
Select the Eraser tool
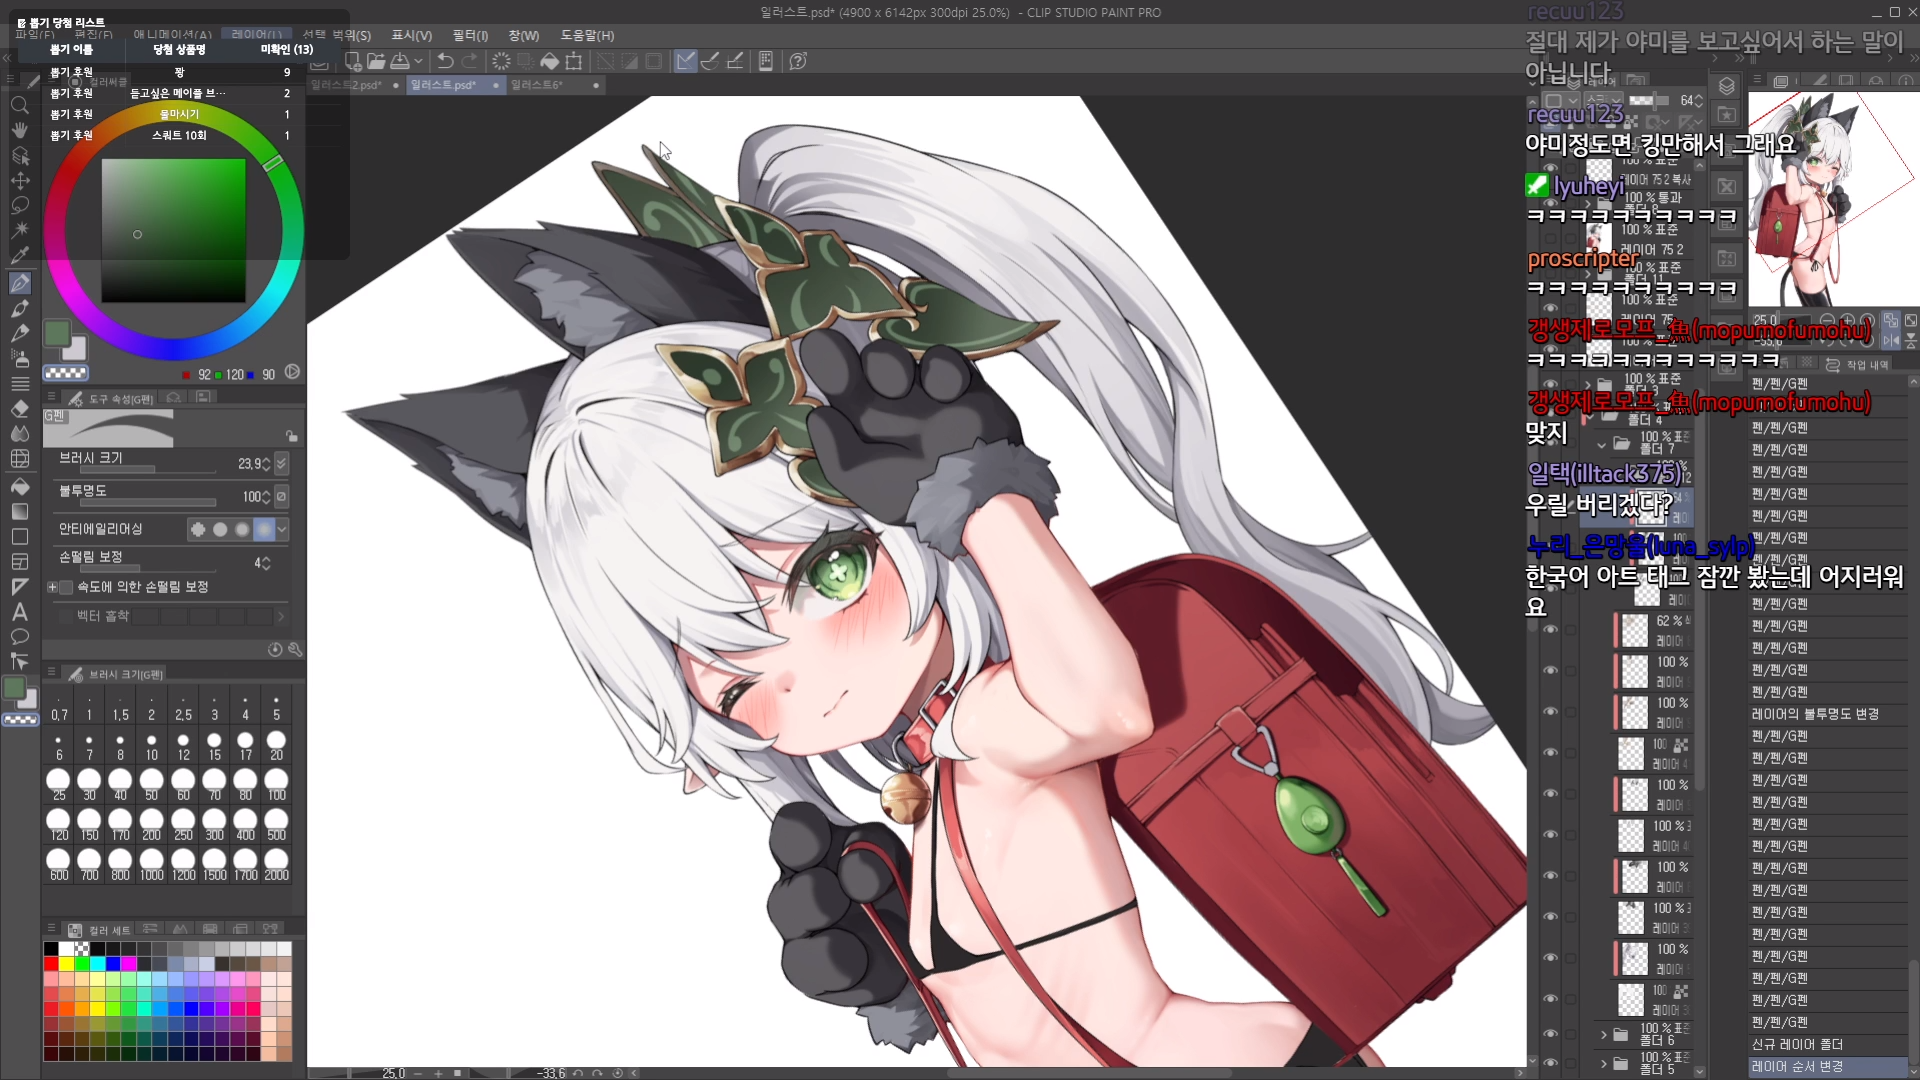tap(19, 408)
